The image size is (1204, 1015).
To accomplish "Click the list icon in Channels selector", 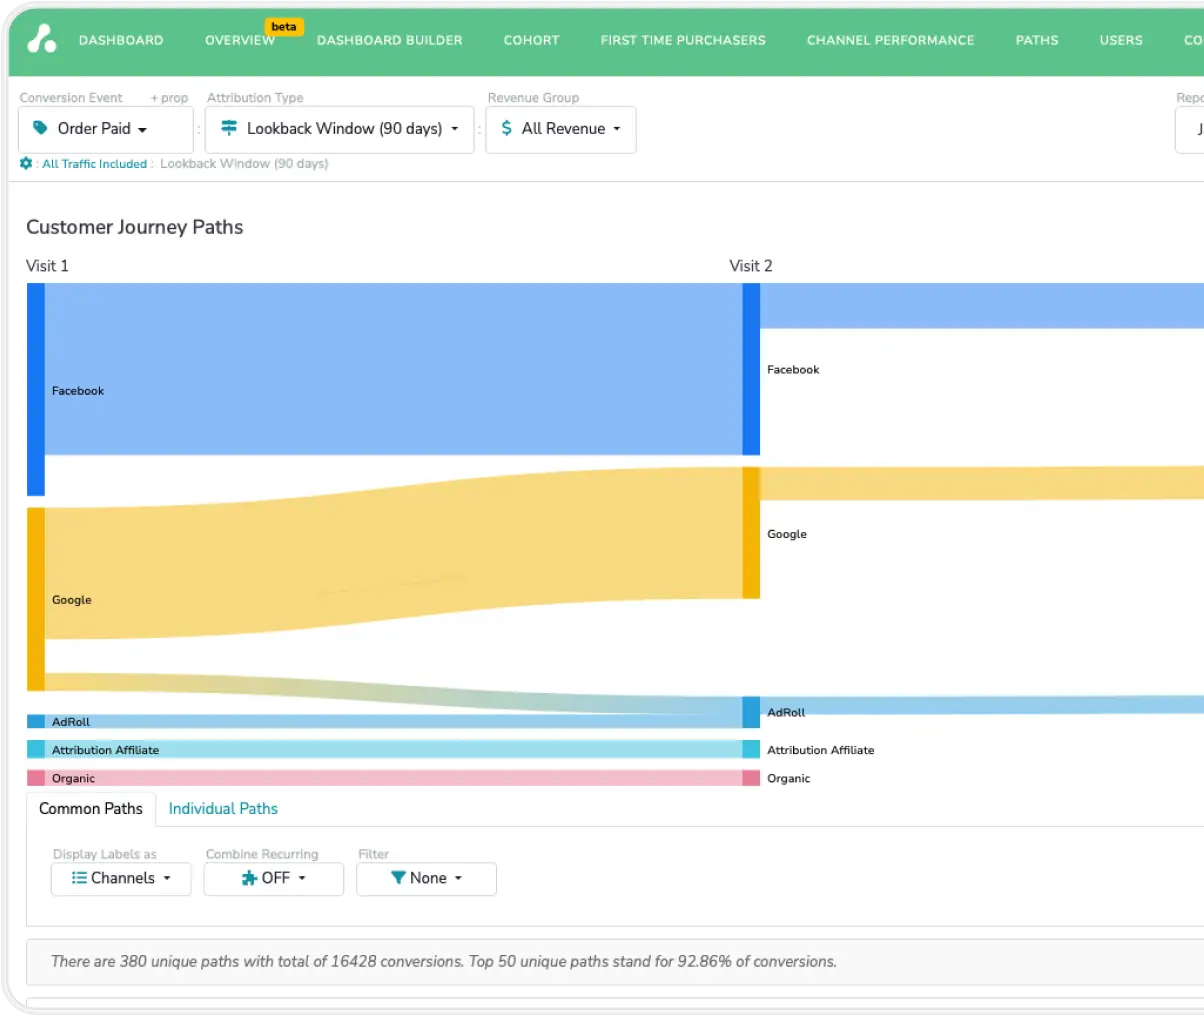I will point(79,878).
